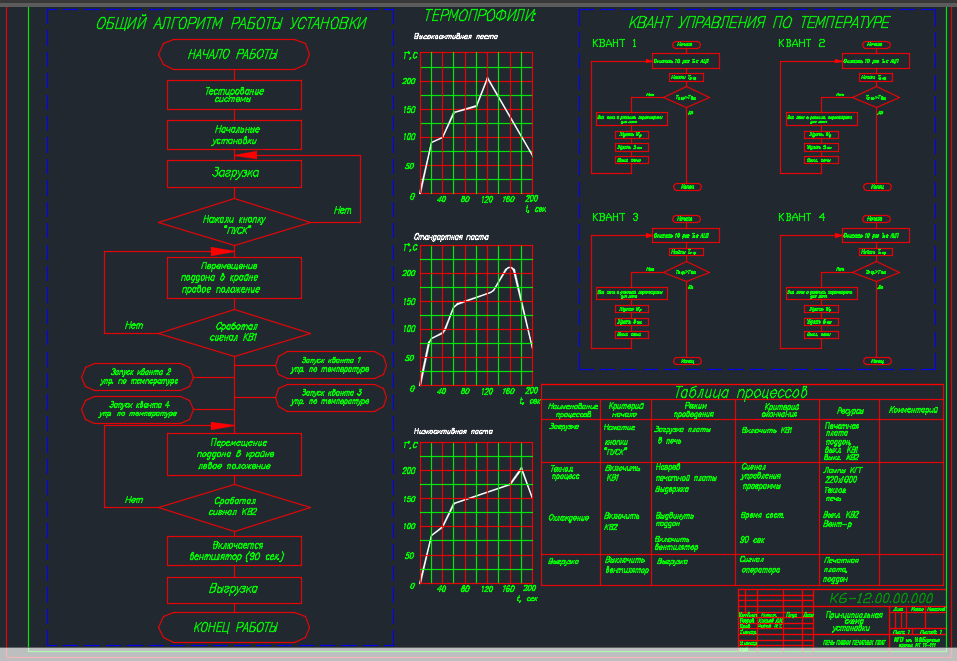Screen dimensions: 957x661
Task: Select the 'Тестирование системы' process block
Action: coord(234,95)
